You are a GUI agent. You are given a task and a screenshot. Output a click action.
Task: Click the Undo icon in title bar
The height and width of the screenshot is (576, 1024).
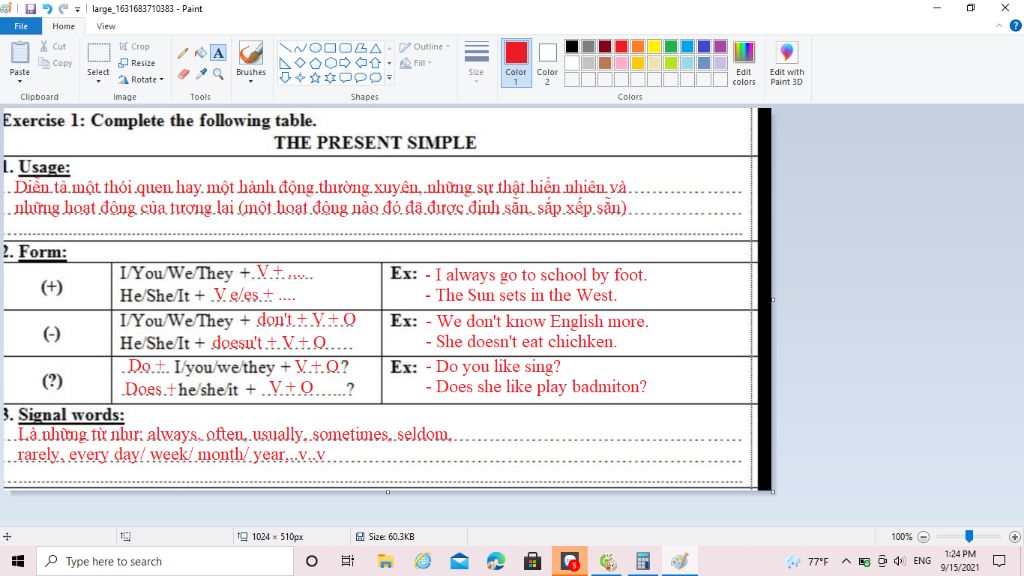(47, 8)
